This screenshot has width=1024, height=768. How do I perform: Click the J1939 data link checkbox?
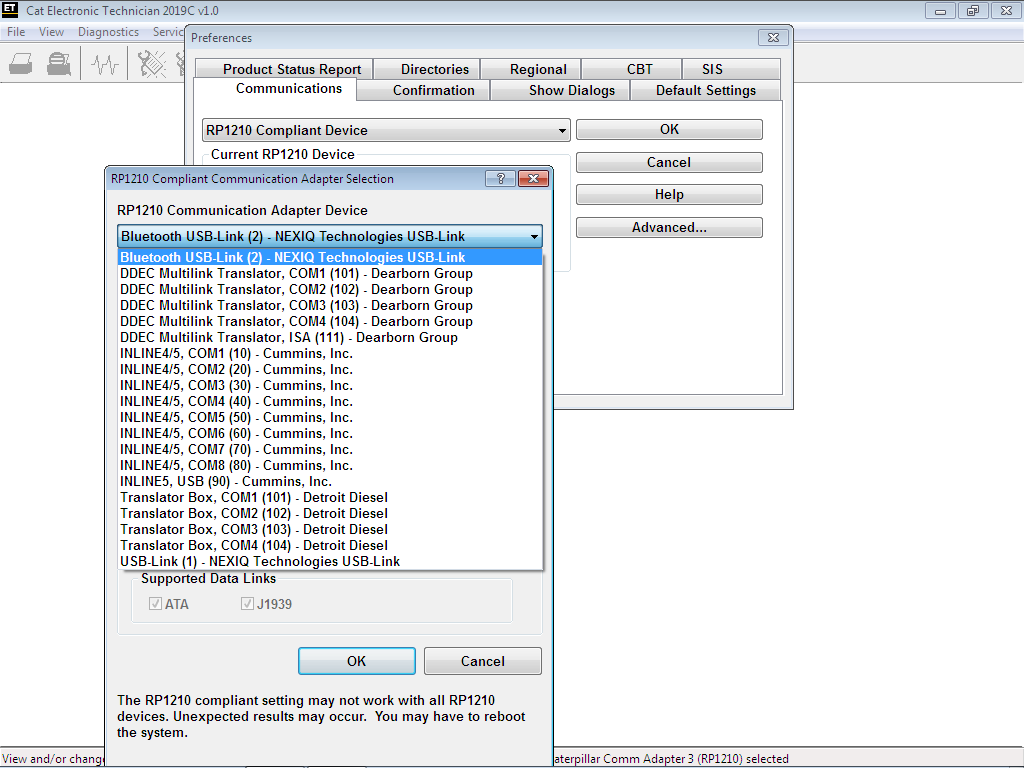click(x=247, y=603)
